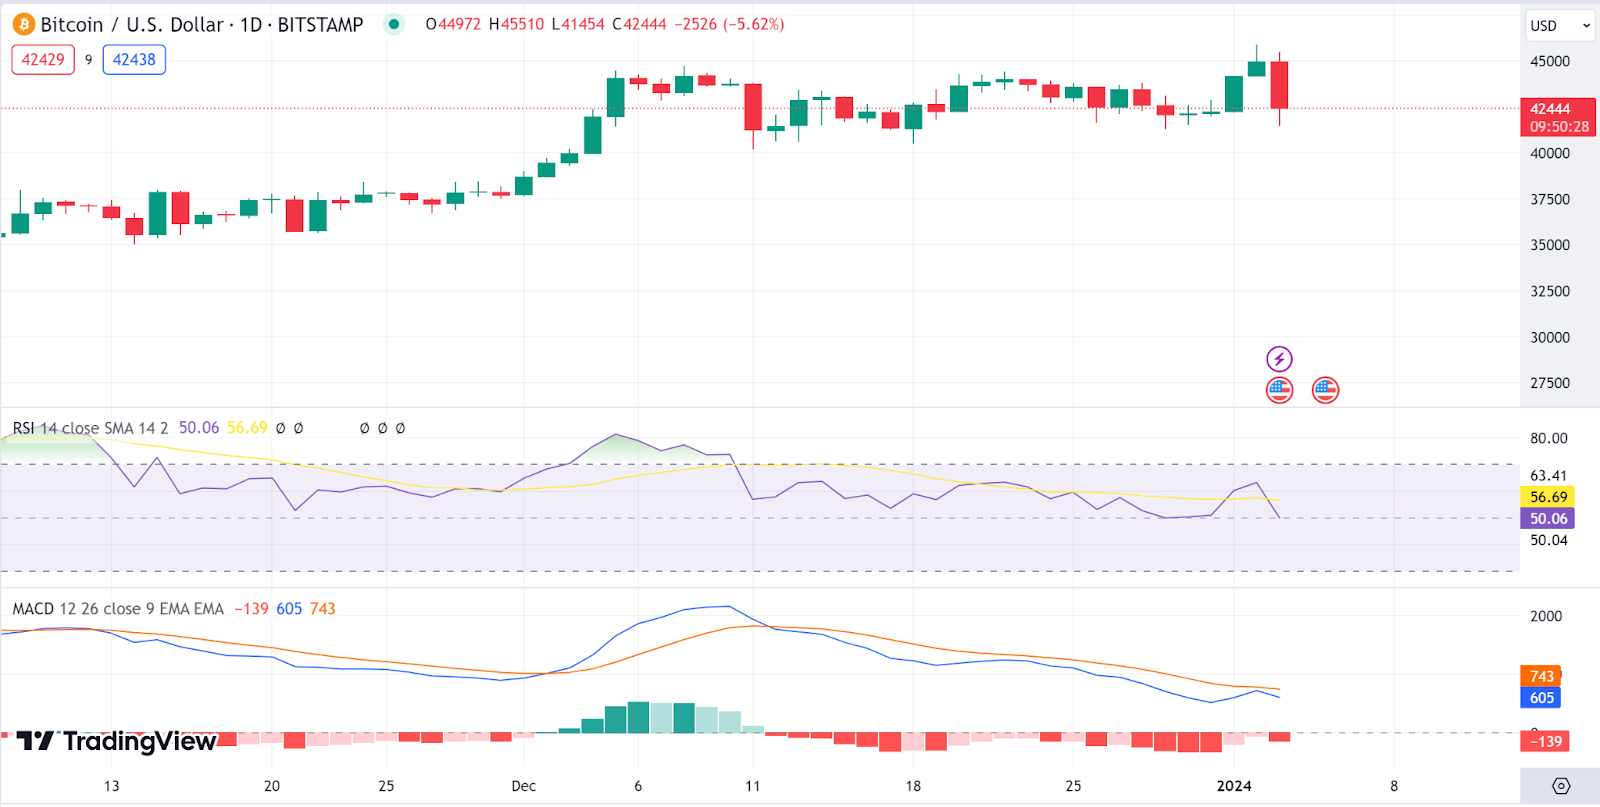The width and height of the screenshot is (1600, 807).
Task: Click the blue MACD label 605
Action: click(x=1541, y=698)
